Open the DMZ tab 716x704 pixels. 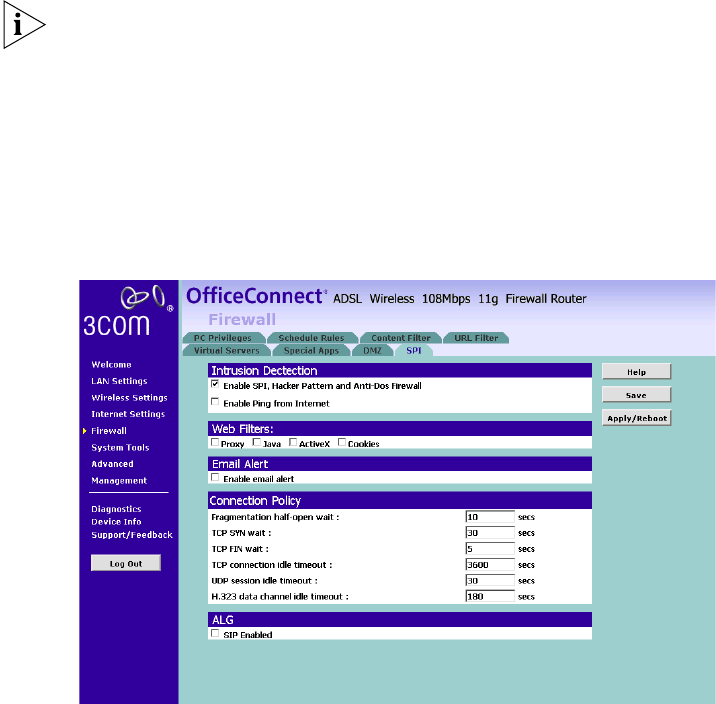[x=373, y=351]
